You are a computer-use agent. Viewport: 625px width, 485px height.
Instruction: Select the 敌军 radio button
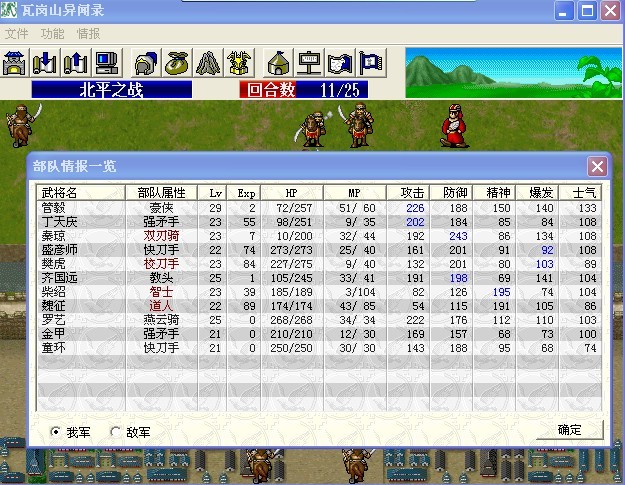click(116, 432)
